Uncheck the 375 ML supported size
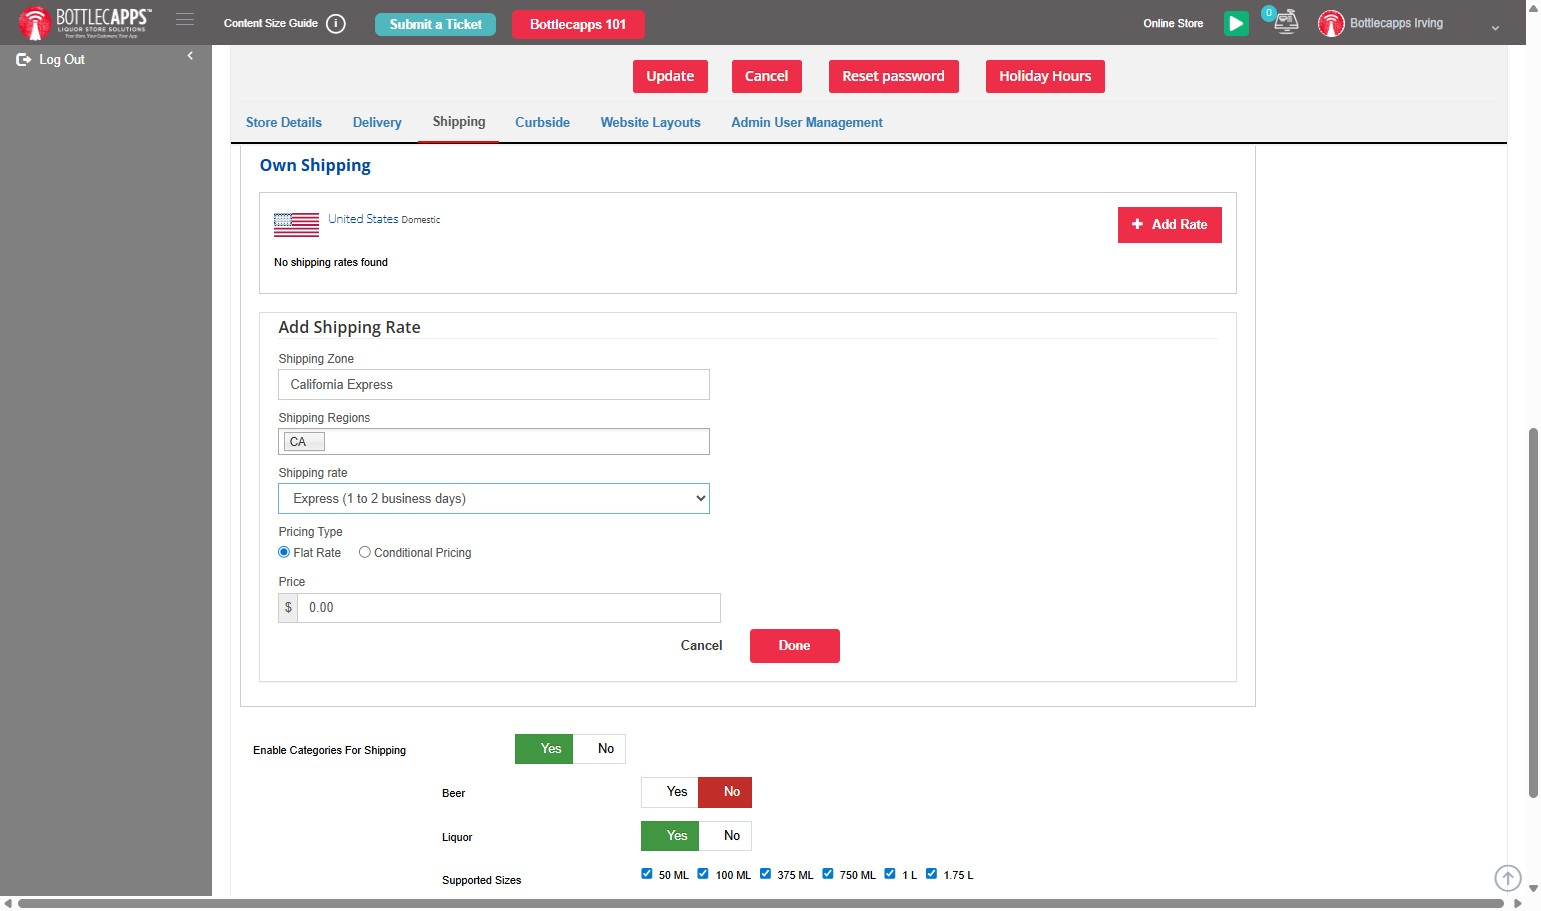The height and width of the screenshot is (911, 1541). pos(765,873)
